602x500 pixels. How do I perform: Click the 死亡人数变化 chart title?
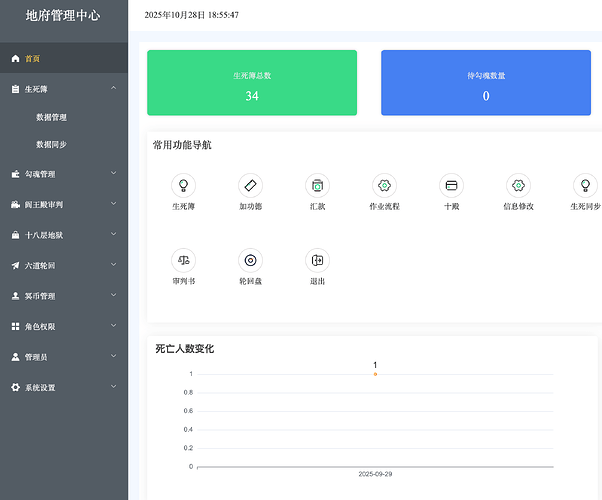[x=184, y=349]
